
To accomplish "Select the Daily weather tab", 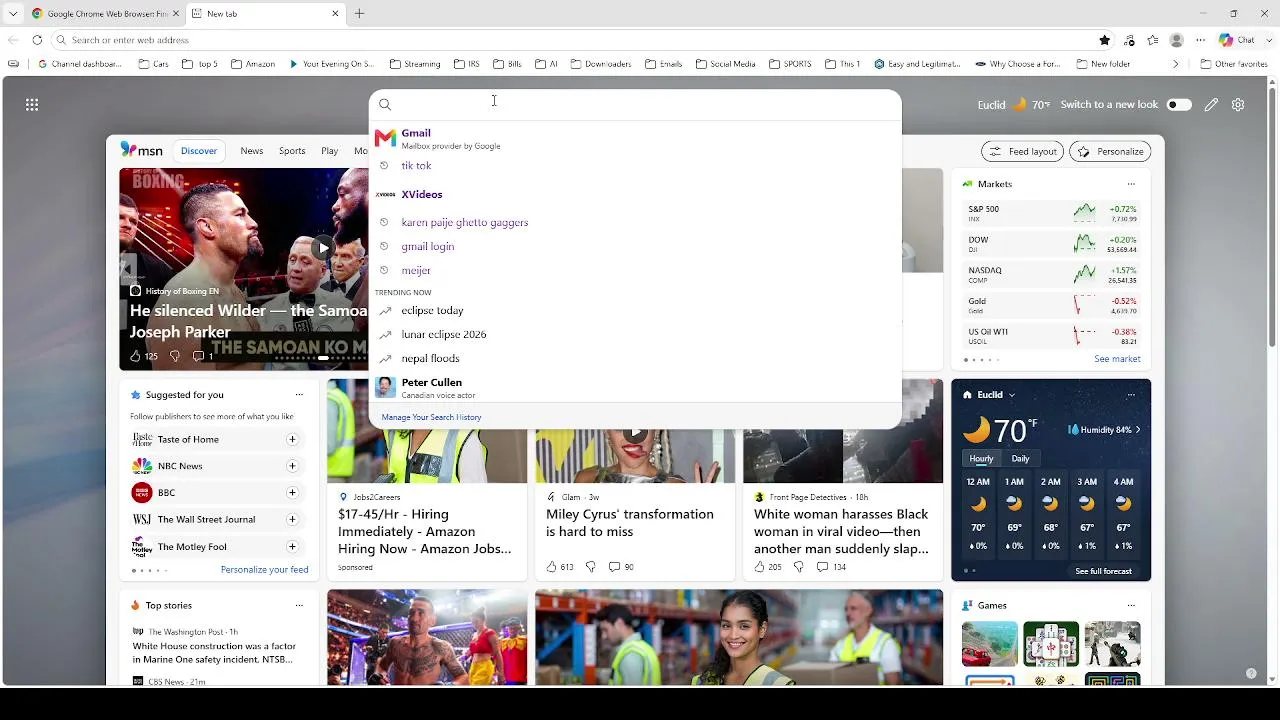I will click(x=1020, y=459).
